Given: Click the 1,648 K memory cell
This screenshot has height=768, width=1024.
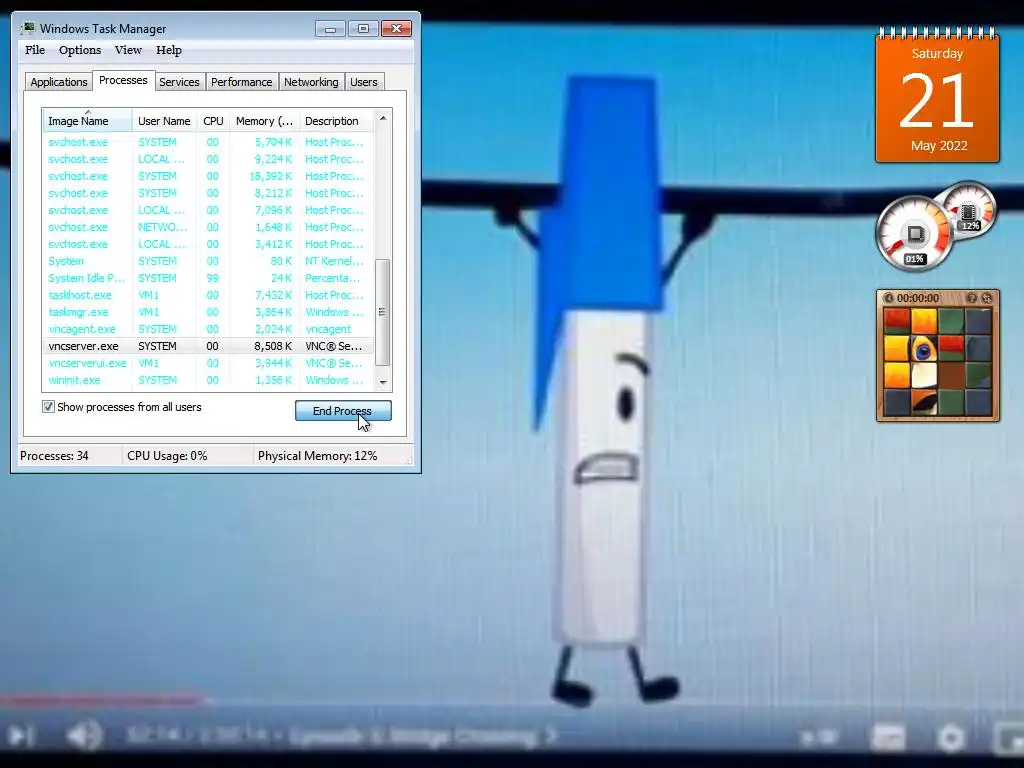Looking at the screenshot, I should coord(274,227).
